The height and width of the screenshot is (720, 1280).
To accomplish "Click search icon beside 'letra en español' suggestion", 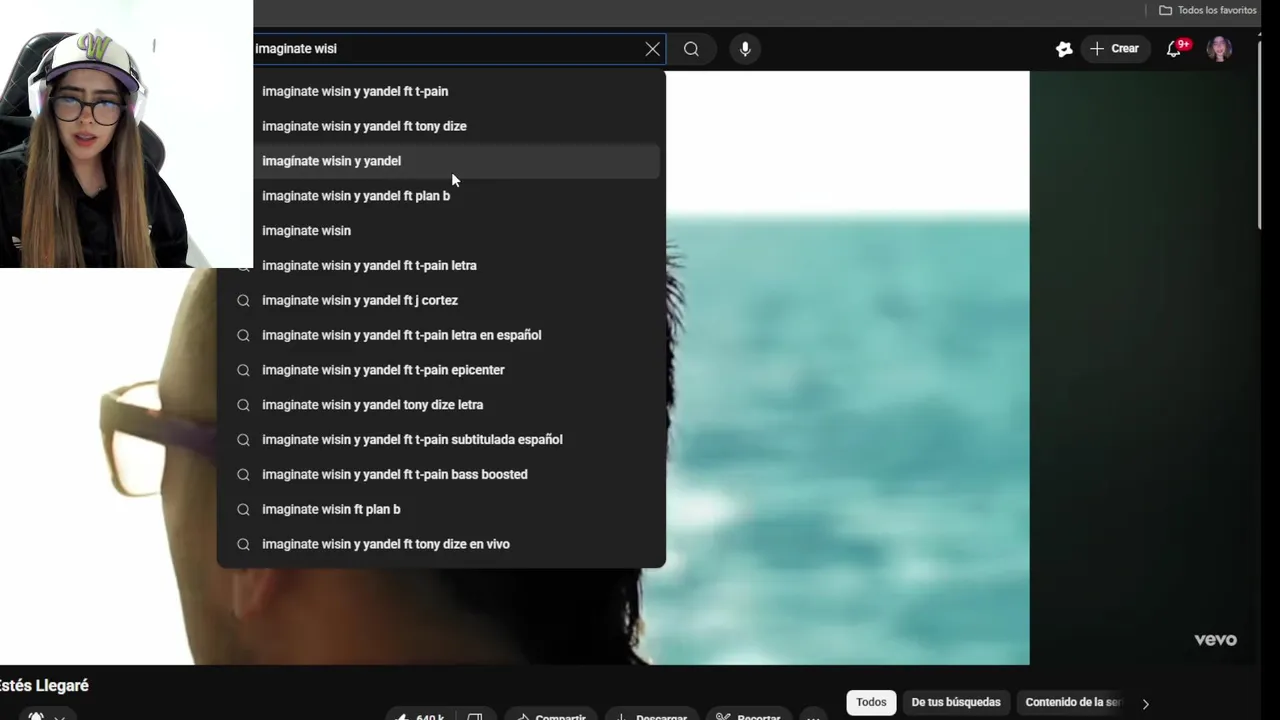I will [x=243, y=335].
